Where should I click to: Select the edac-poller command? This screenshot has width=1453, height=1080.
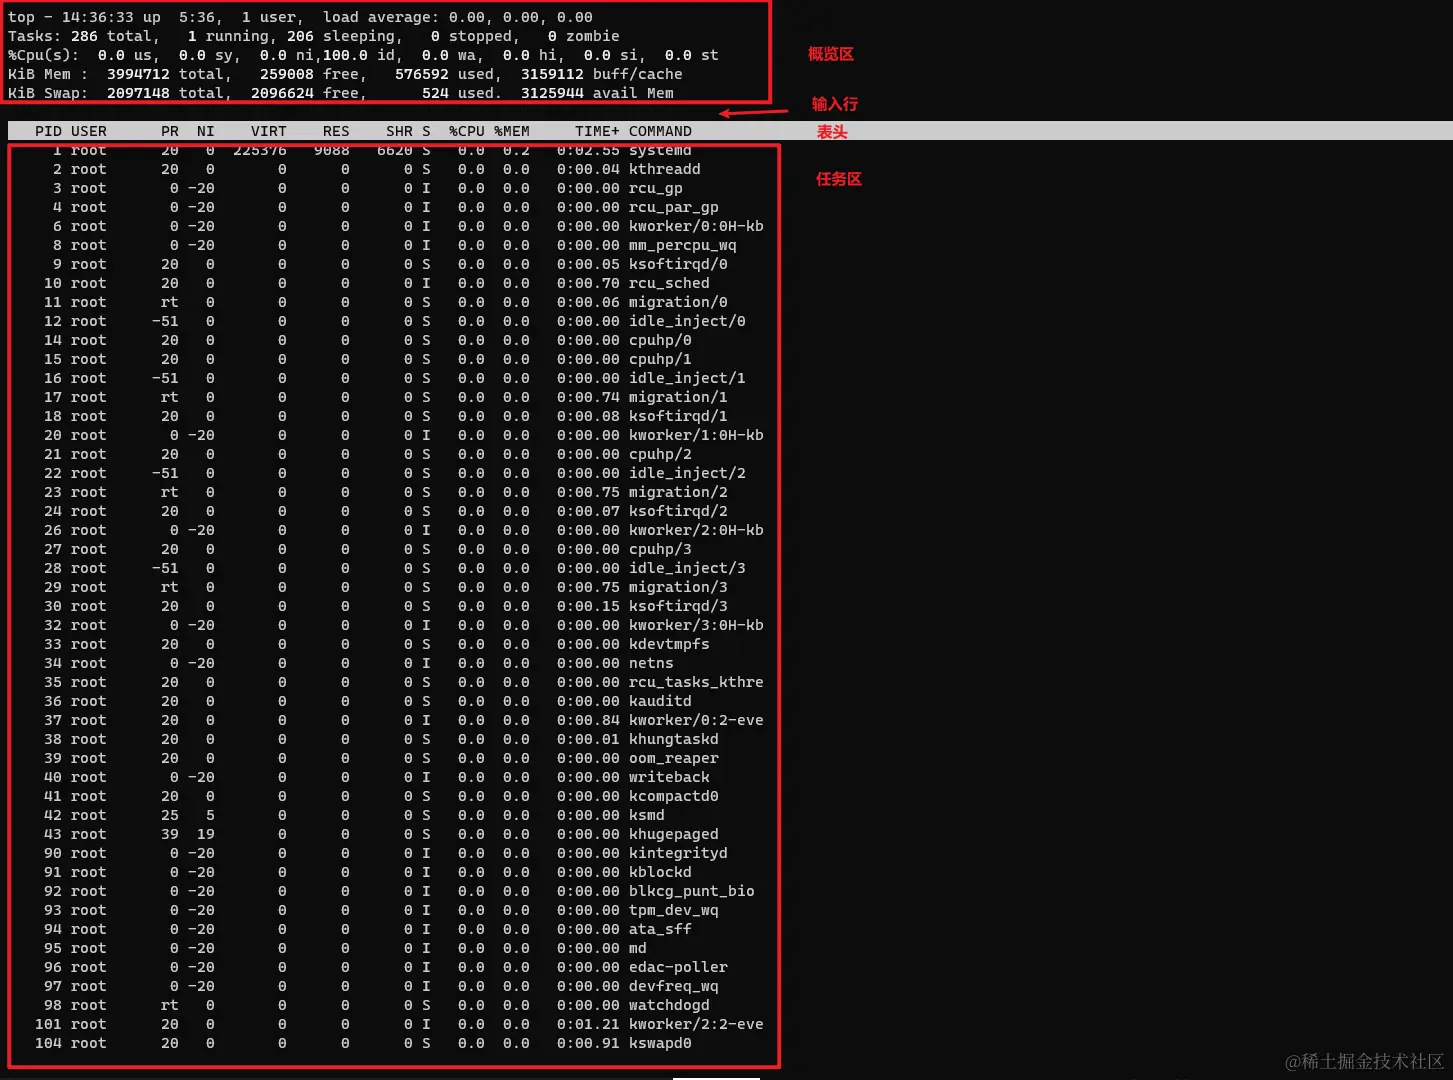tap(678, 967)
